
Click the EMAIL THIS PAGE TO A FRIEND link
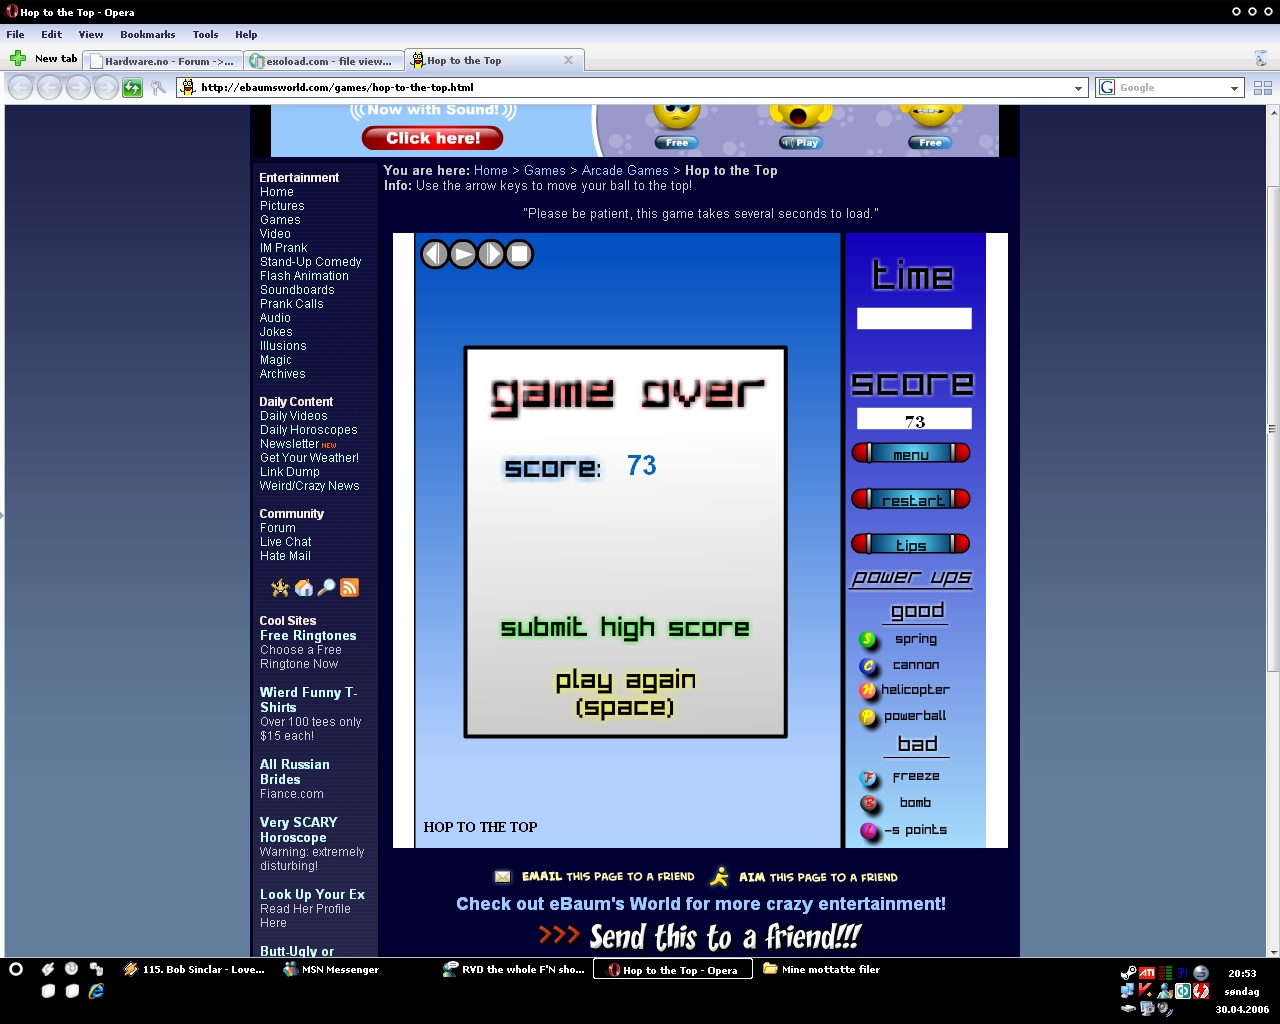click(608, 877)
